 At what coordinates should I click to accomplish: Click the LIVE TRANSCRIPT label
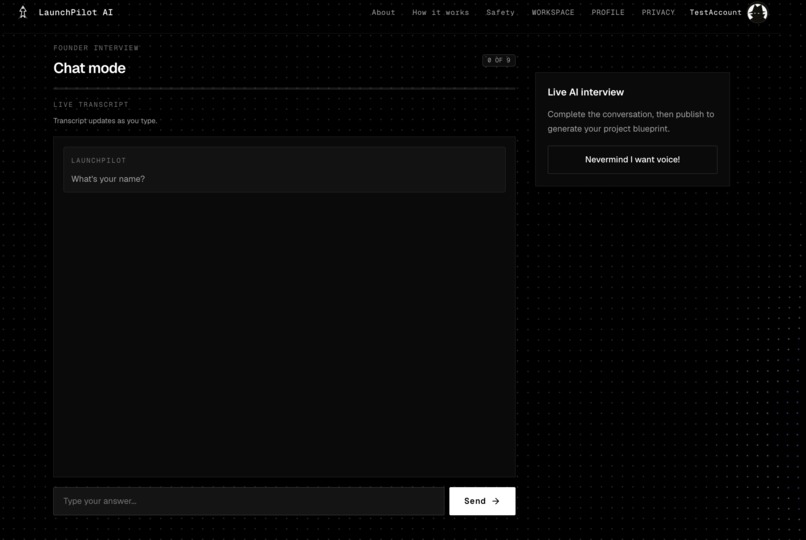(91, 104)
